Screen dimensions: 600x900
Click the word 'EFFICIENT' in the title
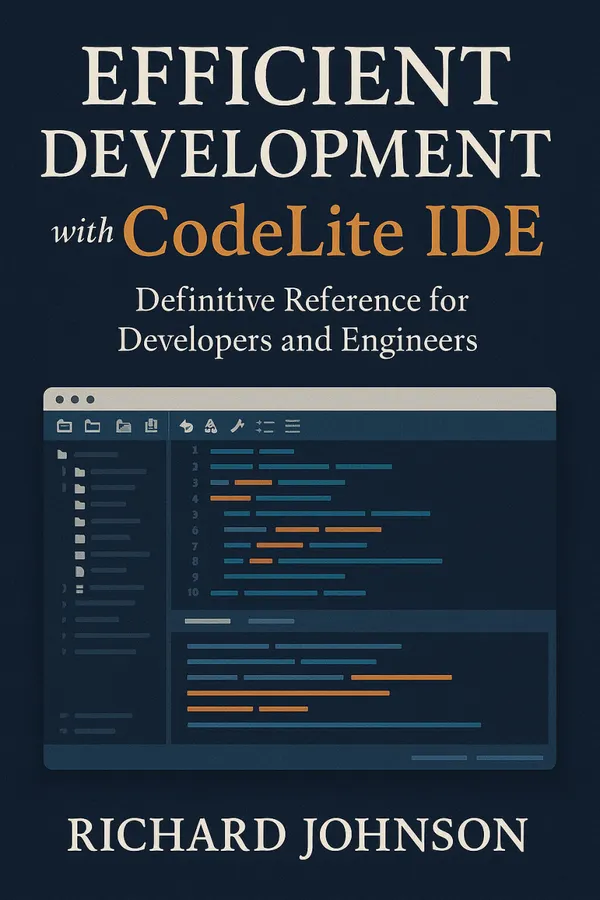tap(296, 76)
